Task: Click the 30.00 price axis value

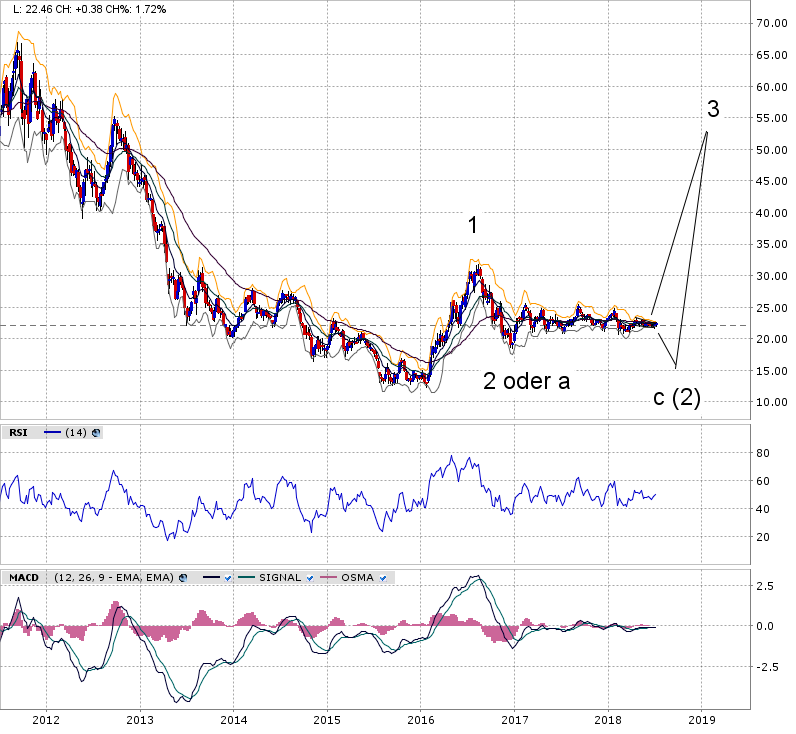Action: tap(772, 276)
